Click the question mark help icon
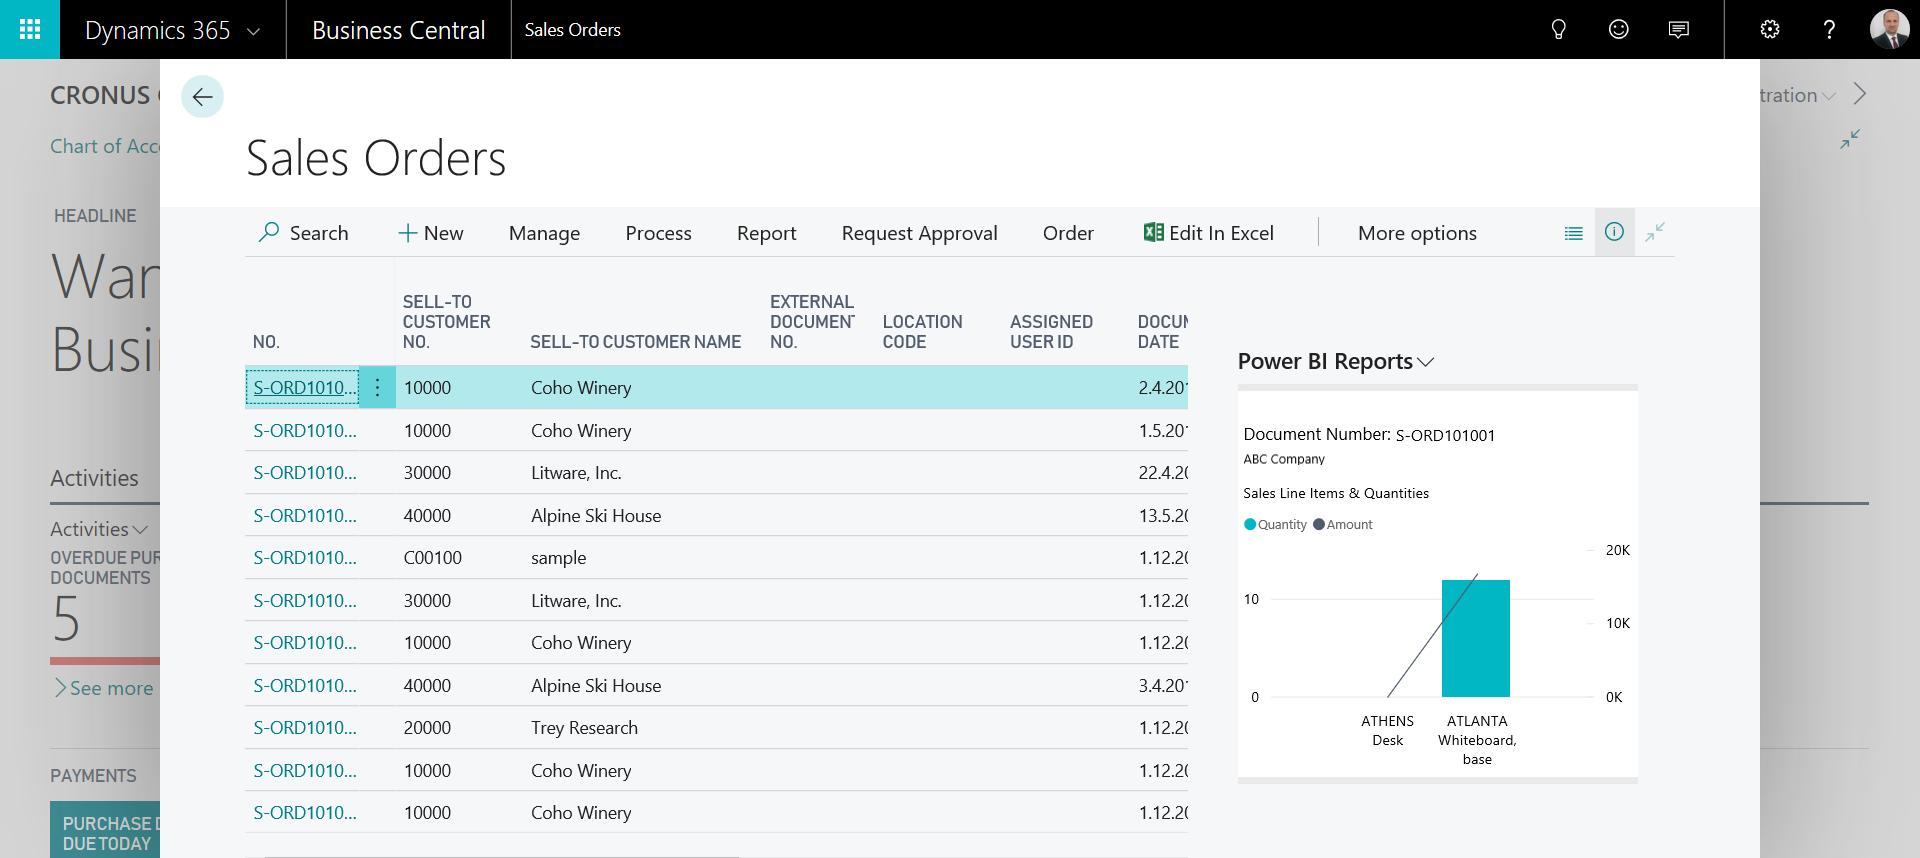 (x=1829, y=30)
